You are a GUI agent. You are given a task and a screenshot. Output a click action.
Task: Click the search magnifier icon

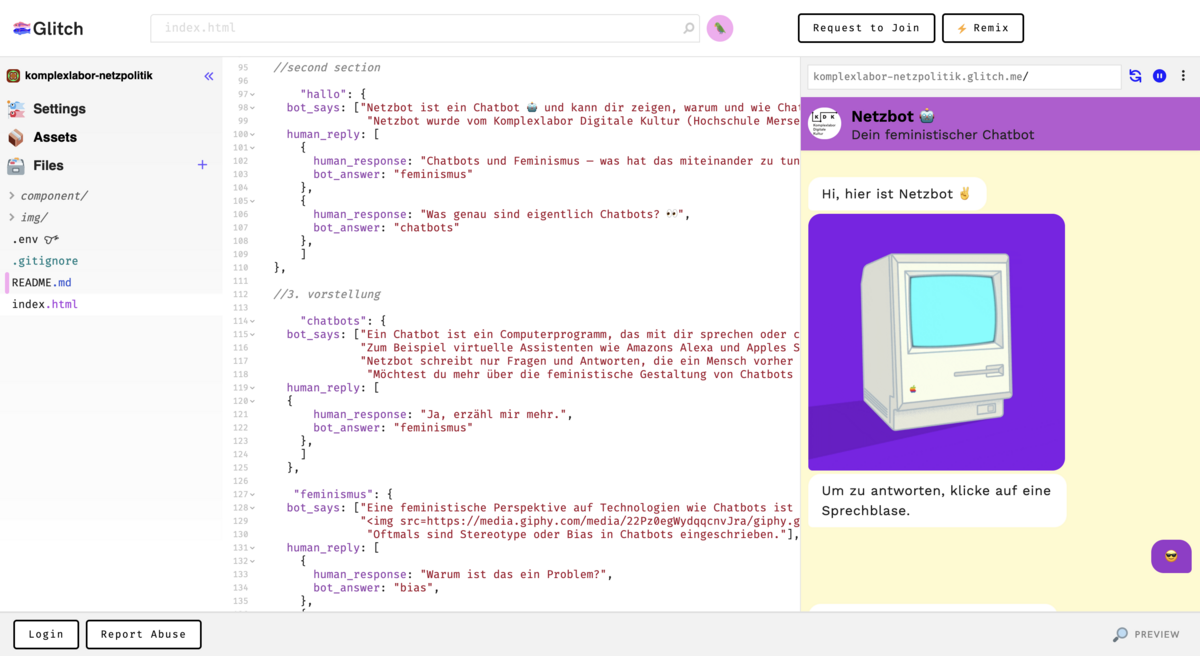coord(688,28)
